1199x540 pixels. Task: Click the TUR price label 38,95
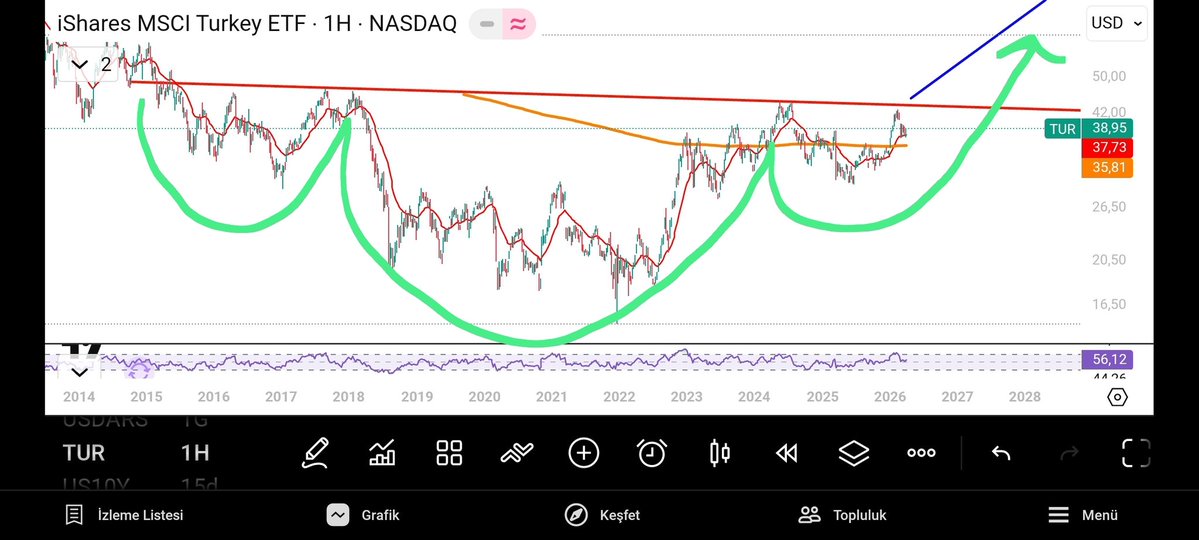click(1106, 128)
